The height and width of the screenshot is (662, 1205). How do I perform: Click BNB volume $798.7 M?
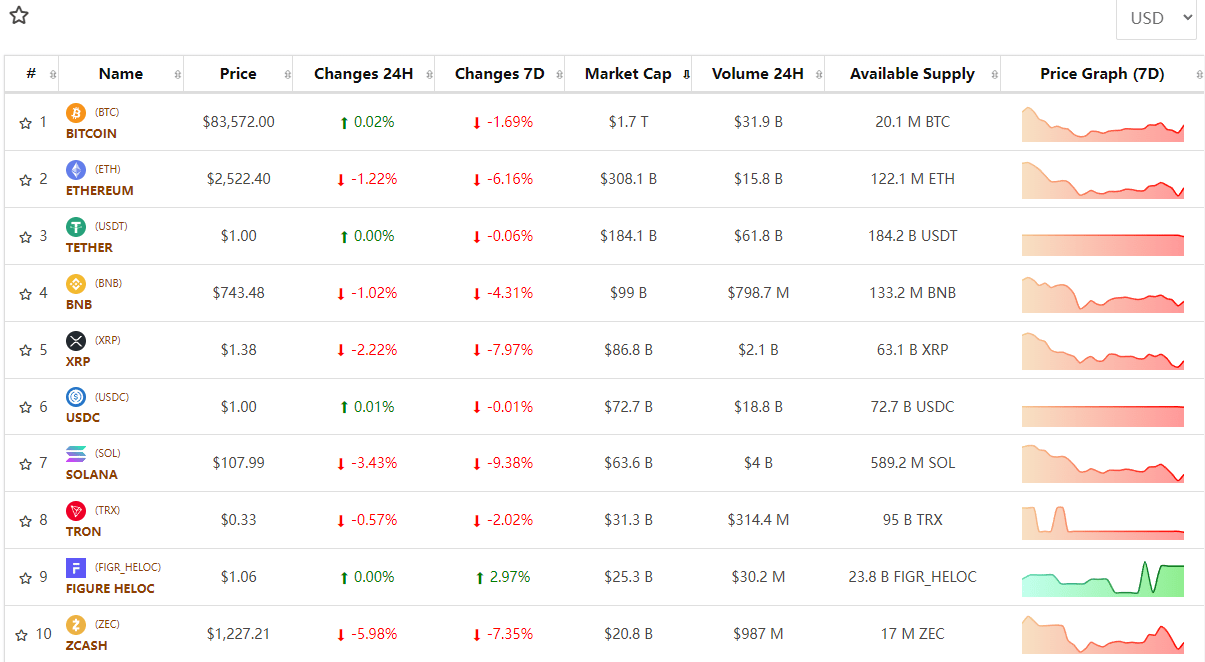click(758, 293)
